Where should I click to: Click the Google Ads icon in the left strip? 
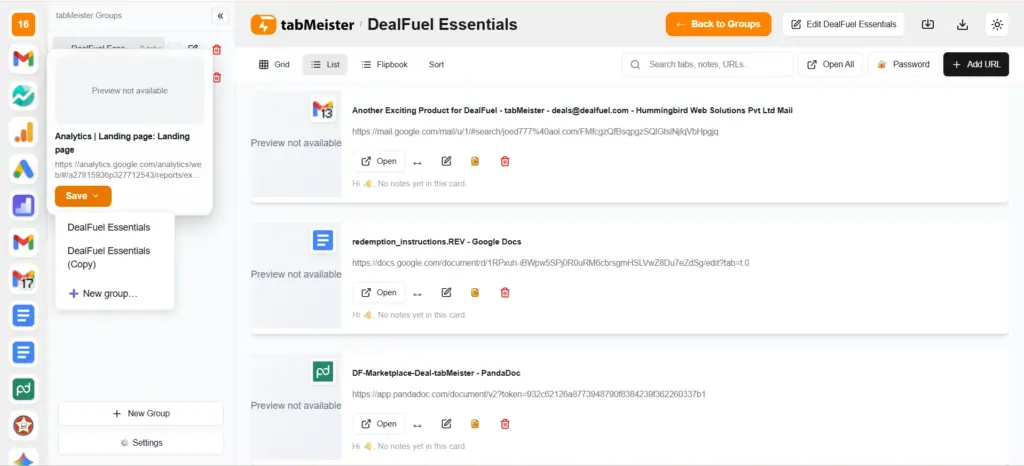[23, 170]
